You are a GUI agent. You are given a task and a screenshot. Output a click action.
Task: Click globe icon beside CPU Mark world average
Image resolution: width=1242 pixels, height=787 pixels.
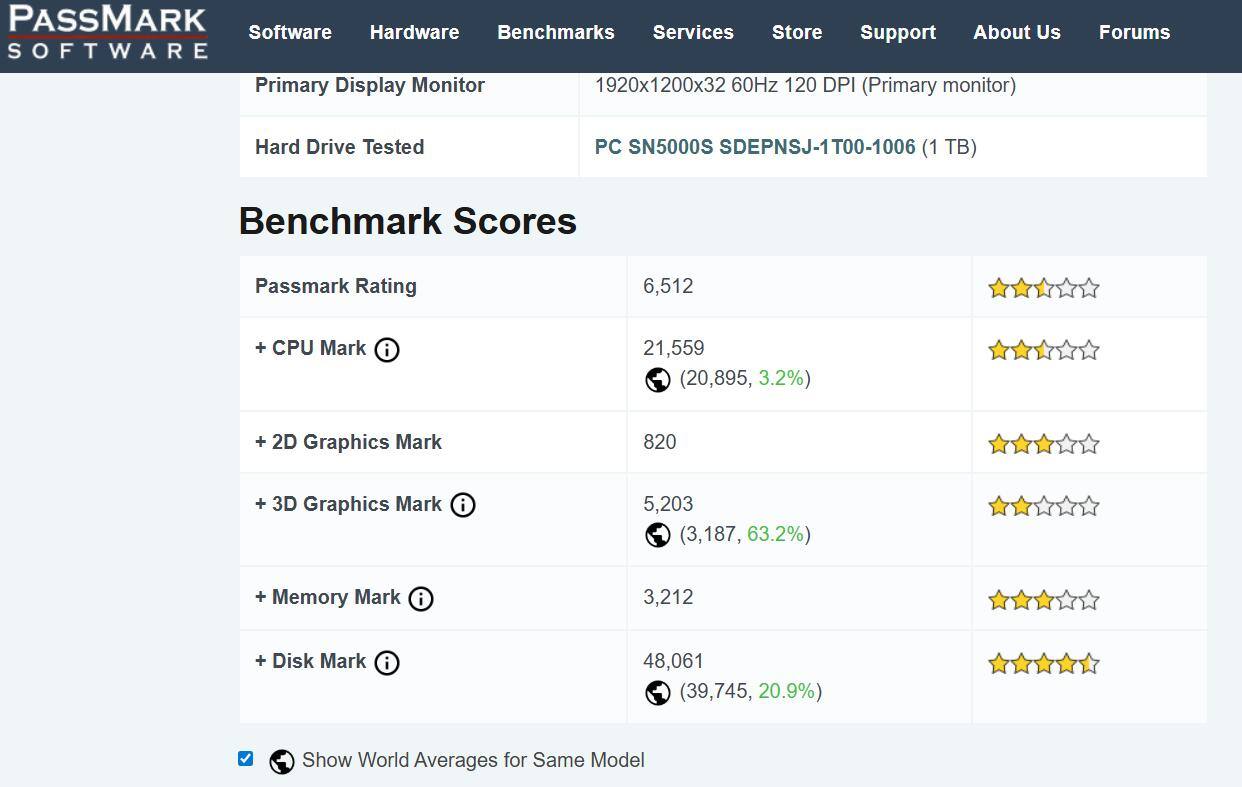click(x=657, y=380)
